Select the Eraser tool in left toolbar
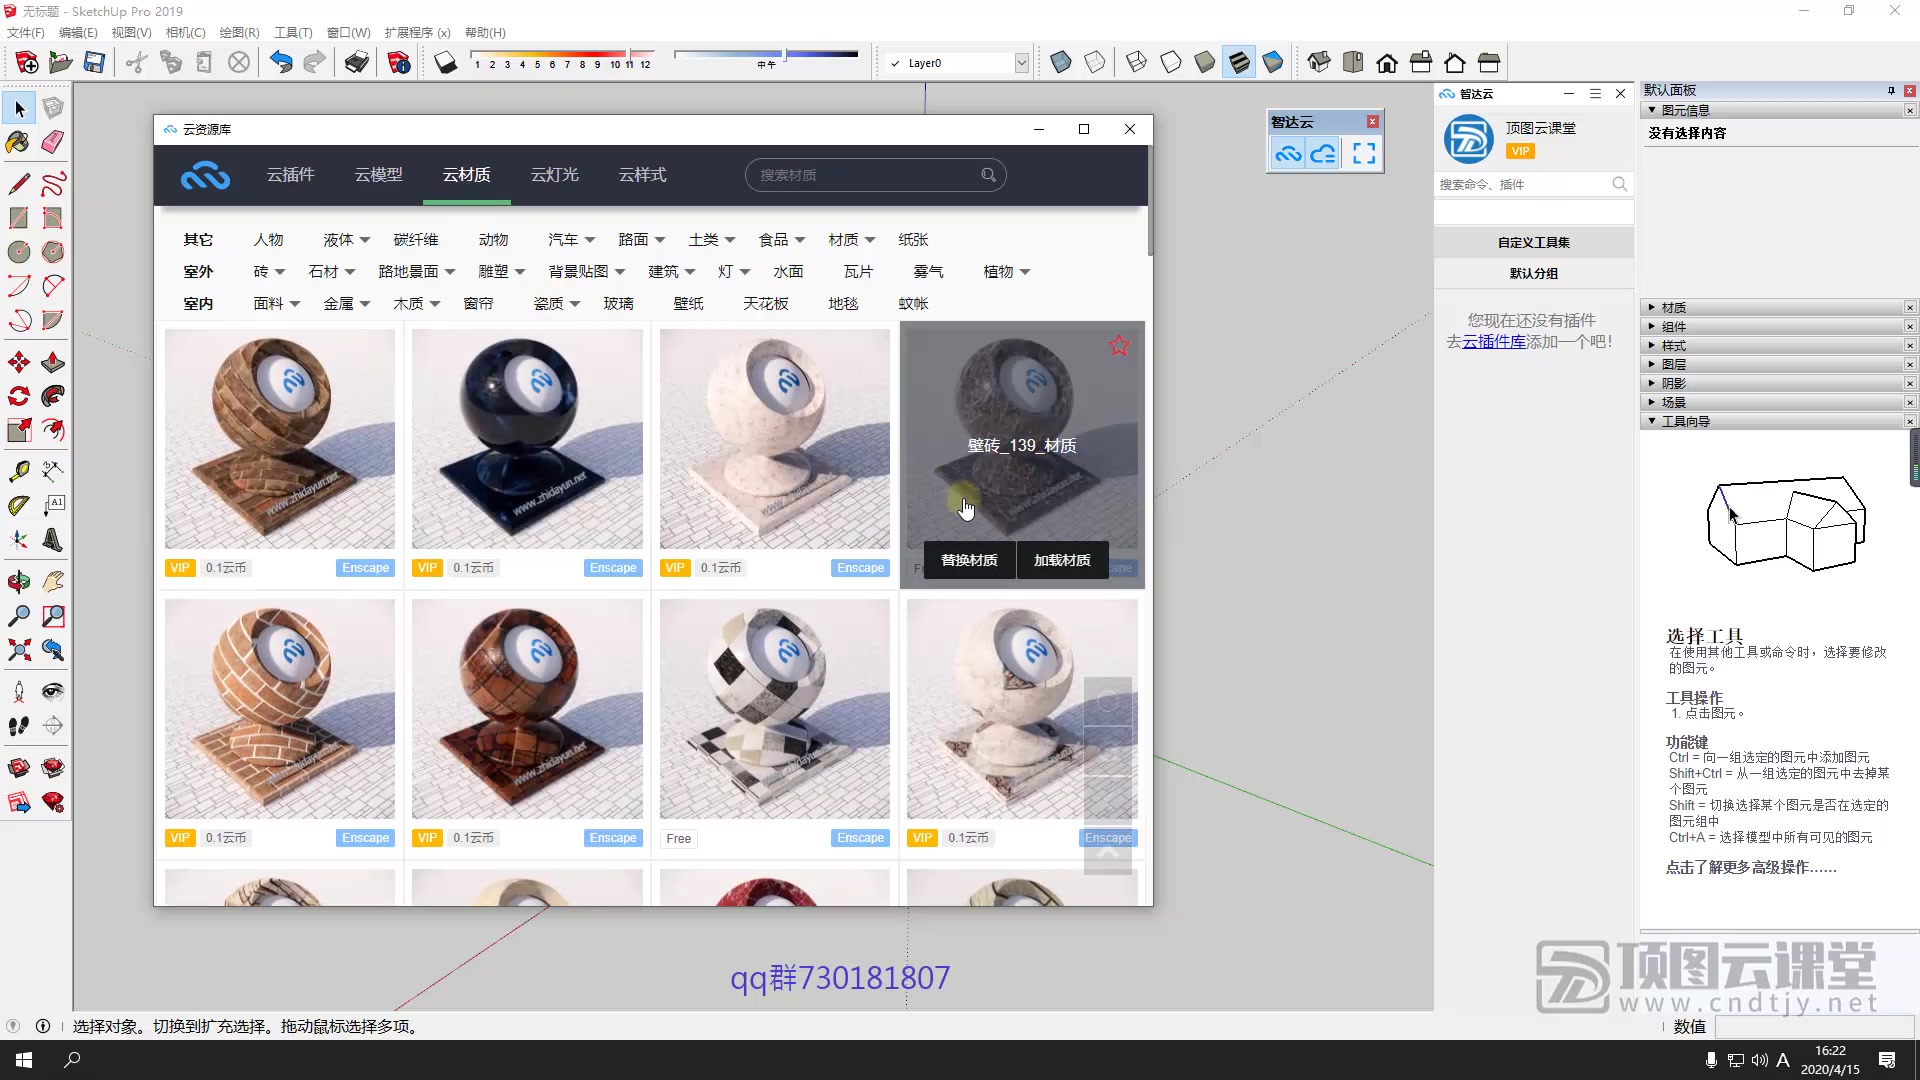This screenshot has height=1080, width=1920. (53, 142)
